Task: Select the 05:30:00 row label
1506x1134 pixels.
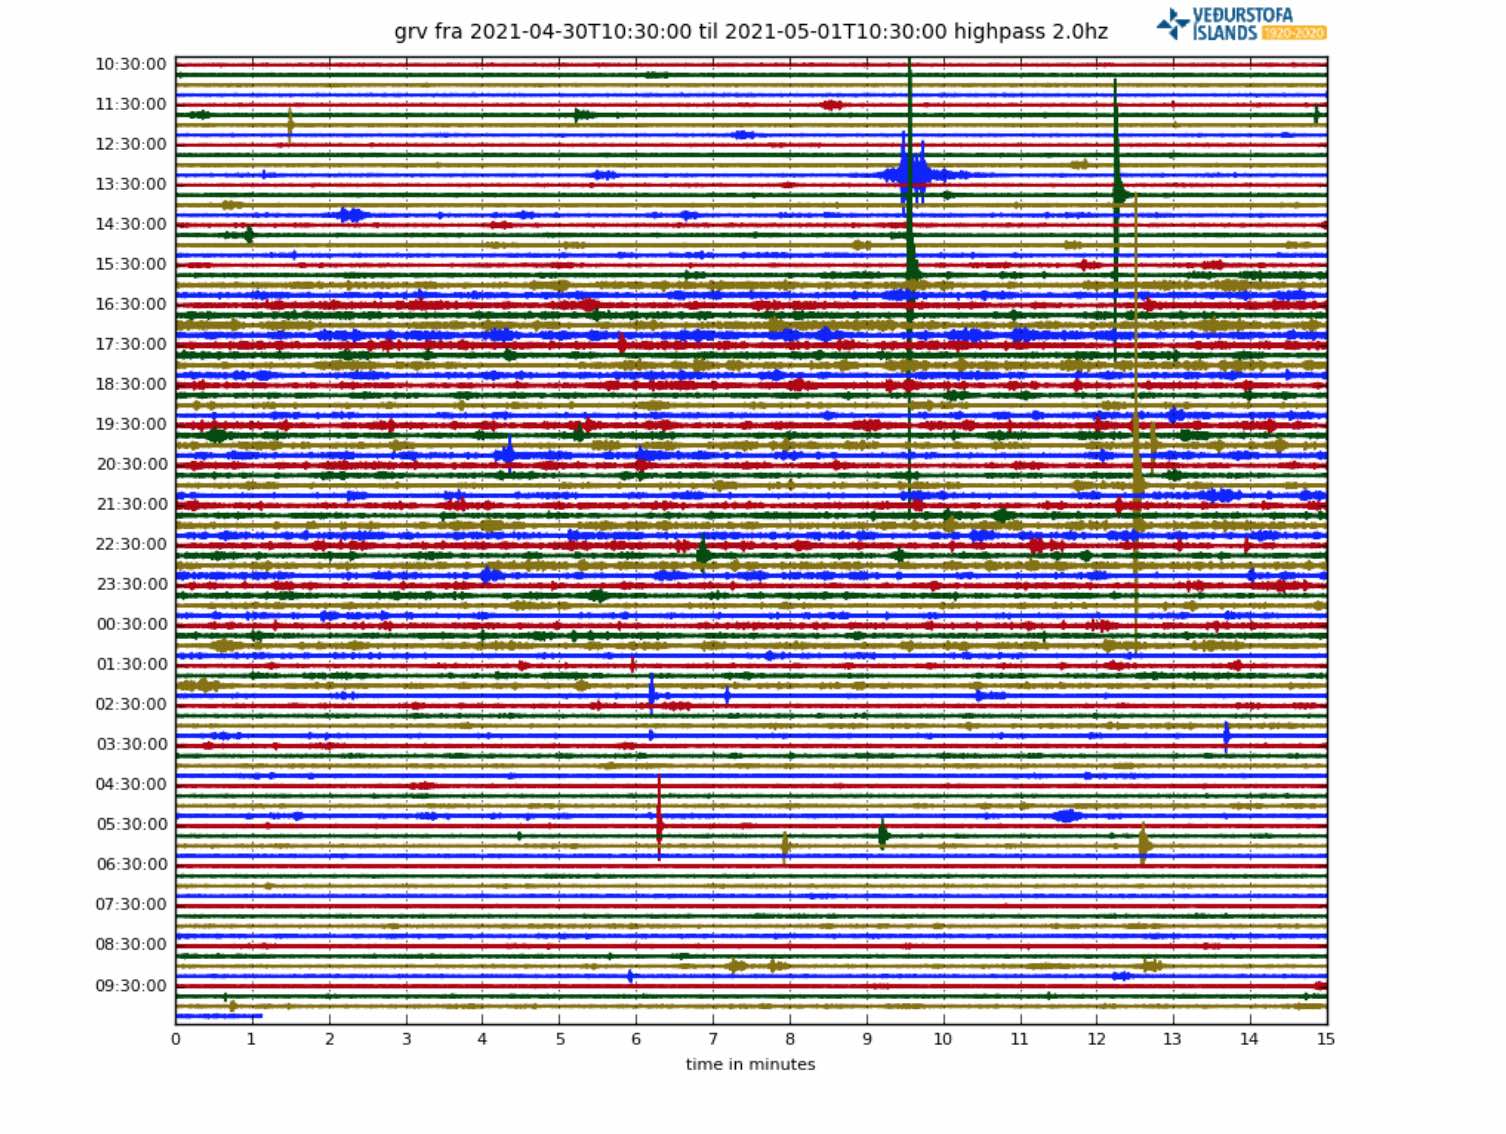Action: pos(131,824)
